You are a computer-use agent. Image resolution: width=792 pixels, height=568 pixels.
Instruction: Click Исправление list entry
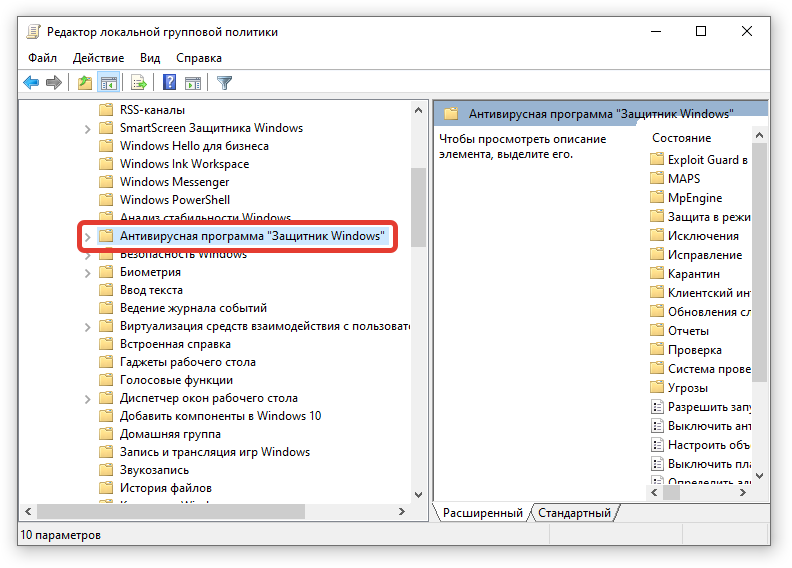[705, 255]
